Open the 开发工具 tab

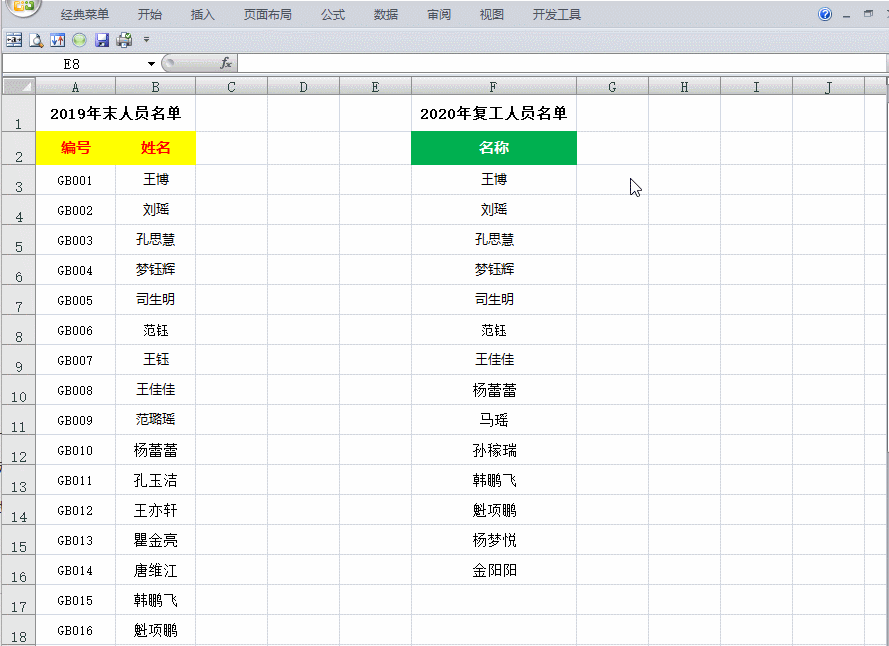(x=557, y=15)
